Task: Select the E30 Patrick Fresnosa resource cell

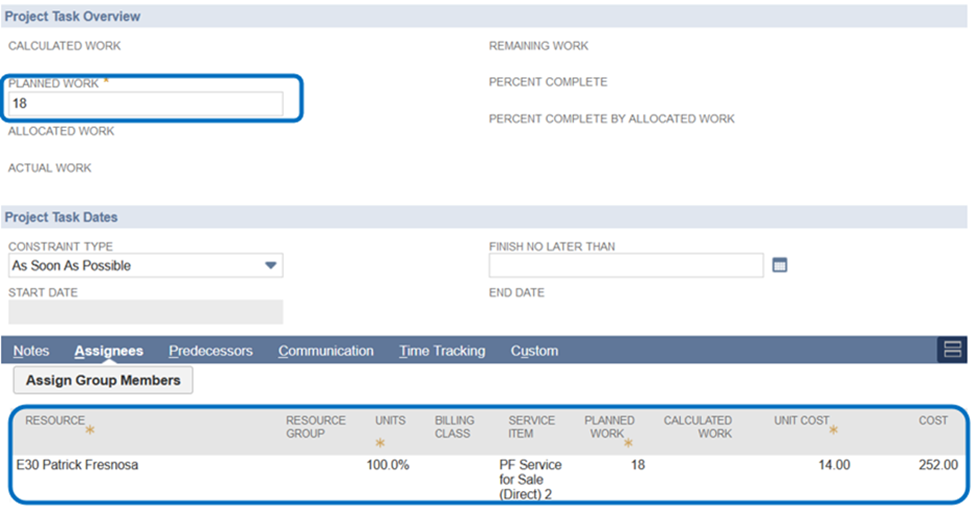Action: (x=77, y=465)
